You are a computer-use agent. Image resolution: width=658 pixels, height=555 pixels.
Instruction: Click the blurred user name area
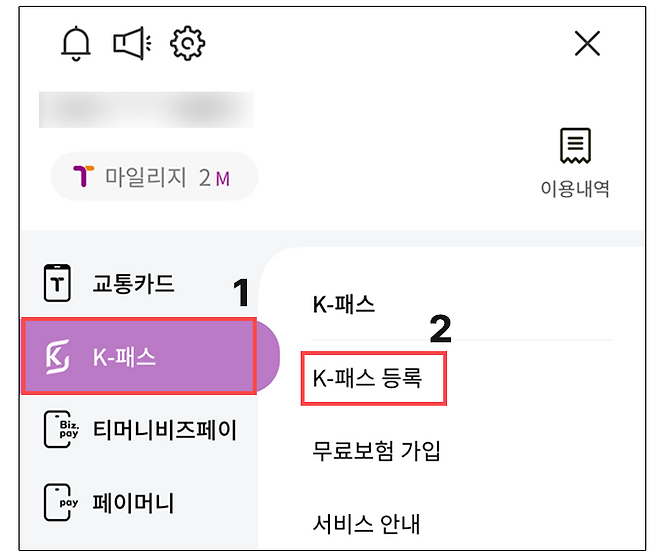[146, 110]
